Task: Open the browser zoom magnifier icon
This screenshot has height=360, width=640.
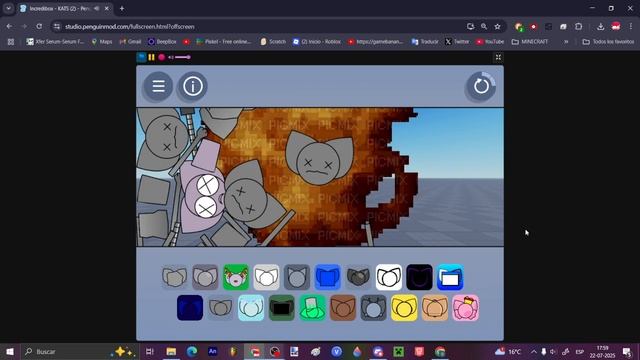Action: tap(484, 27)
